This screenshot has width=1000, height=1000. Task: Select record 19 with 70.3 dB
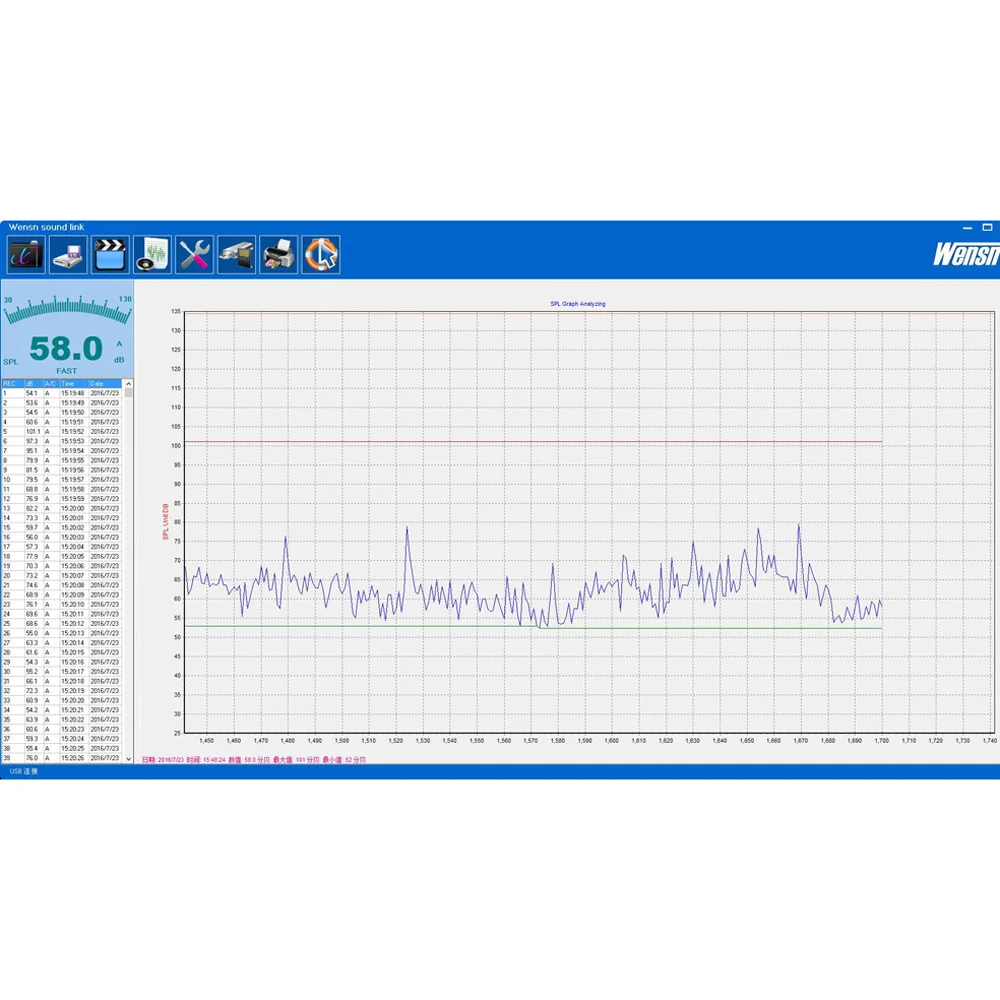pyautogui.click(x=62, y=566)
